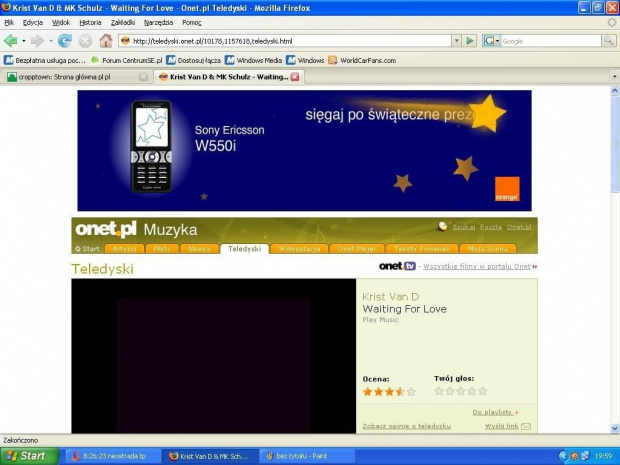Give five stars under Twój głos

pyautogui.click(x=483, y=391)
